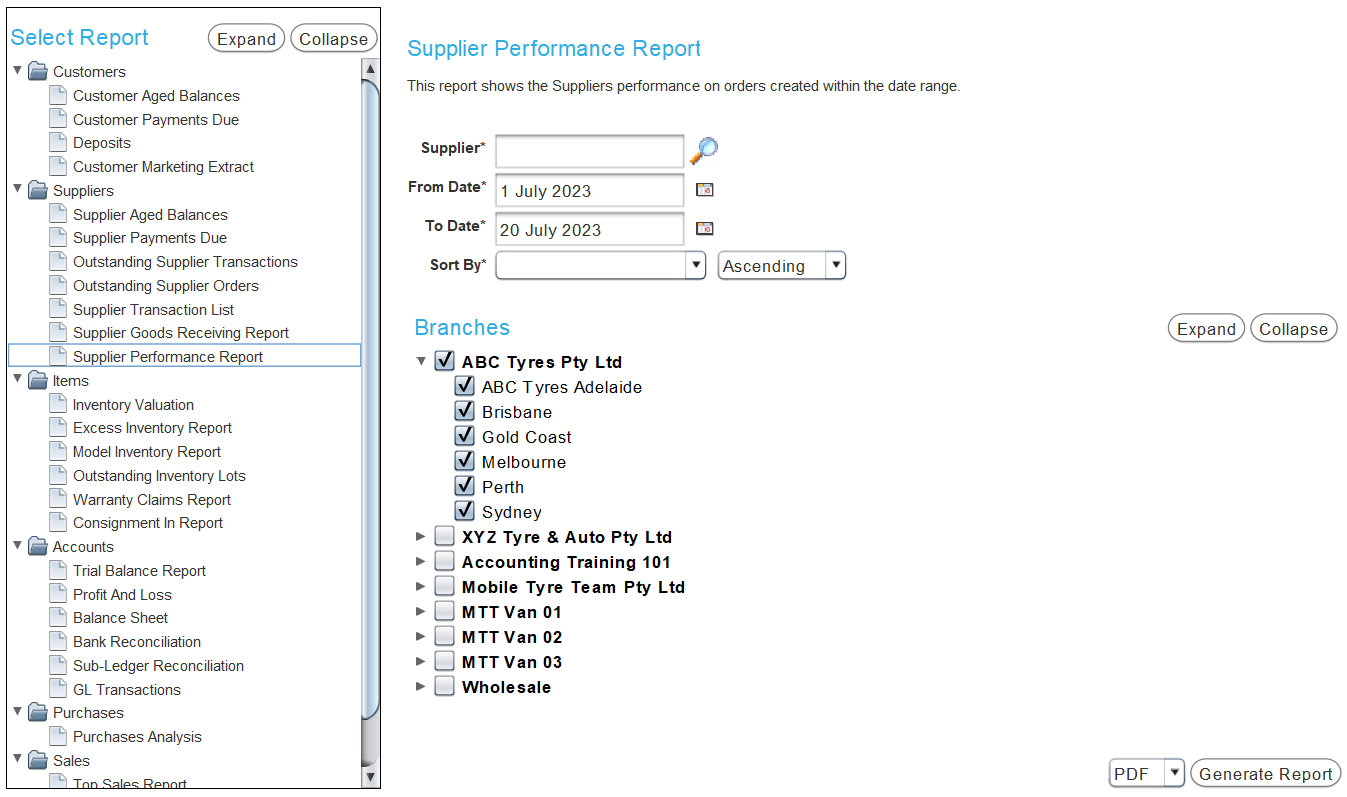Expand the Accounting Training 101 node

tap(420, 562)
